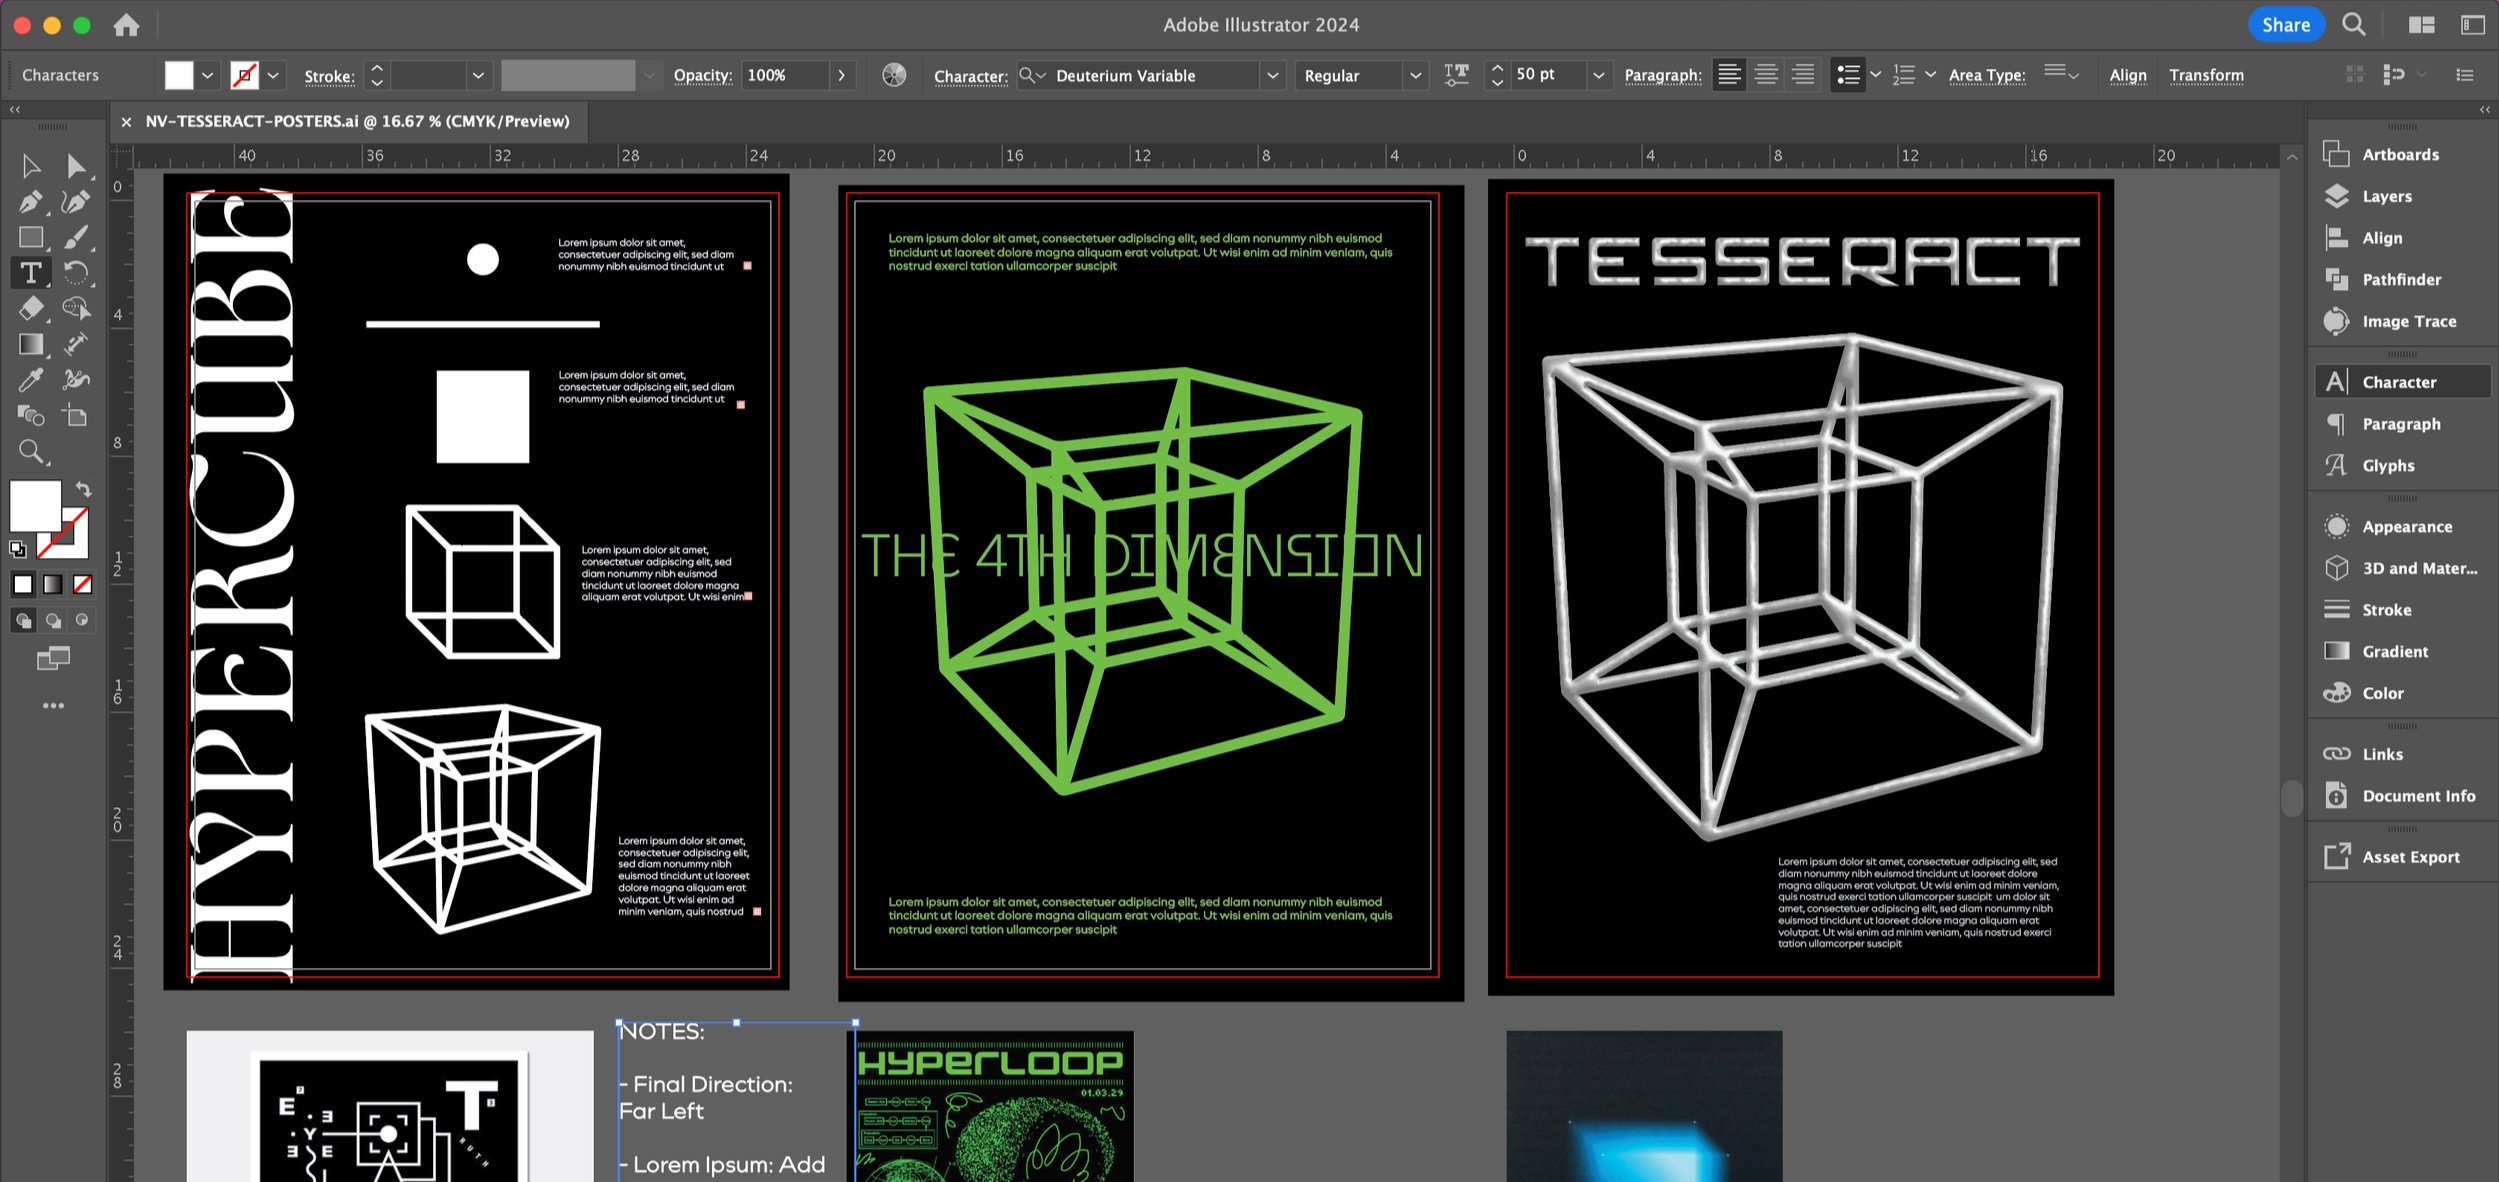The image size is (2499, 1182).
Task: Select the Eyedropper tool
Action: (31, 380)
